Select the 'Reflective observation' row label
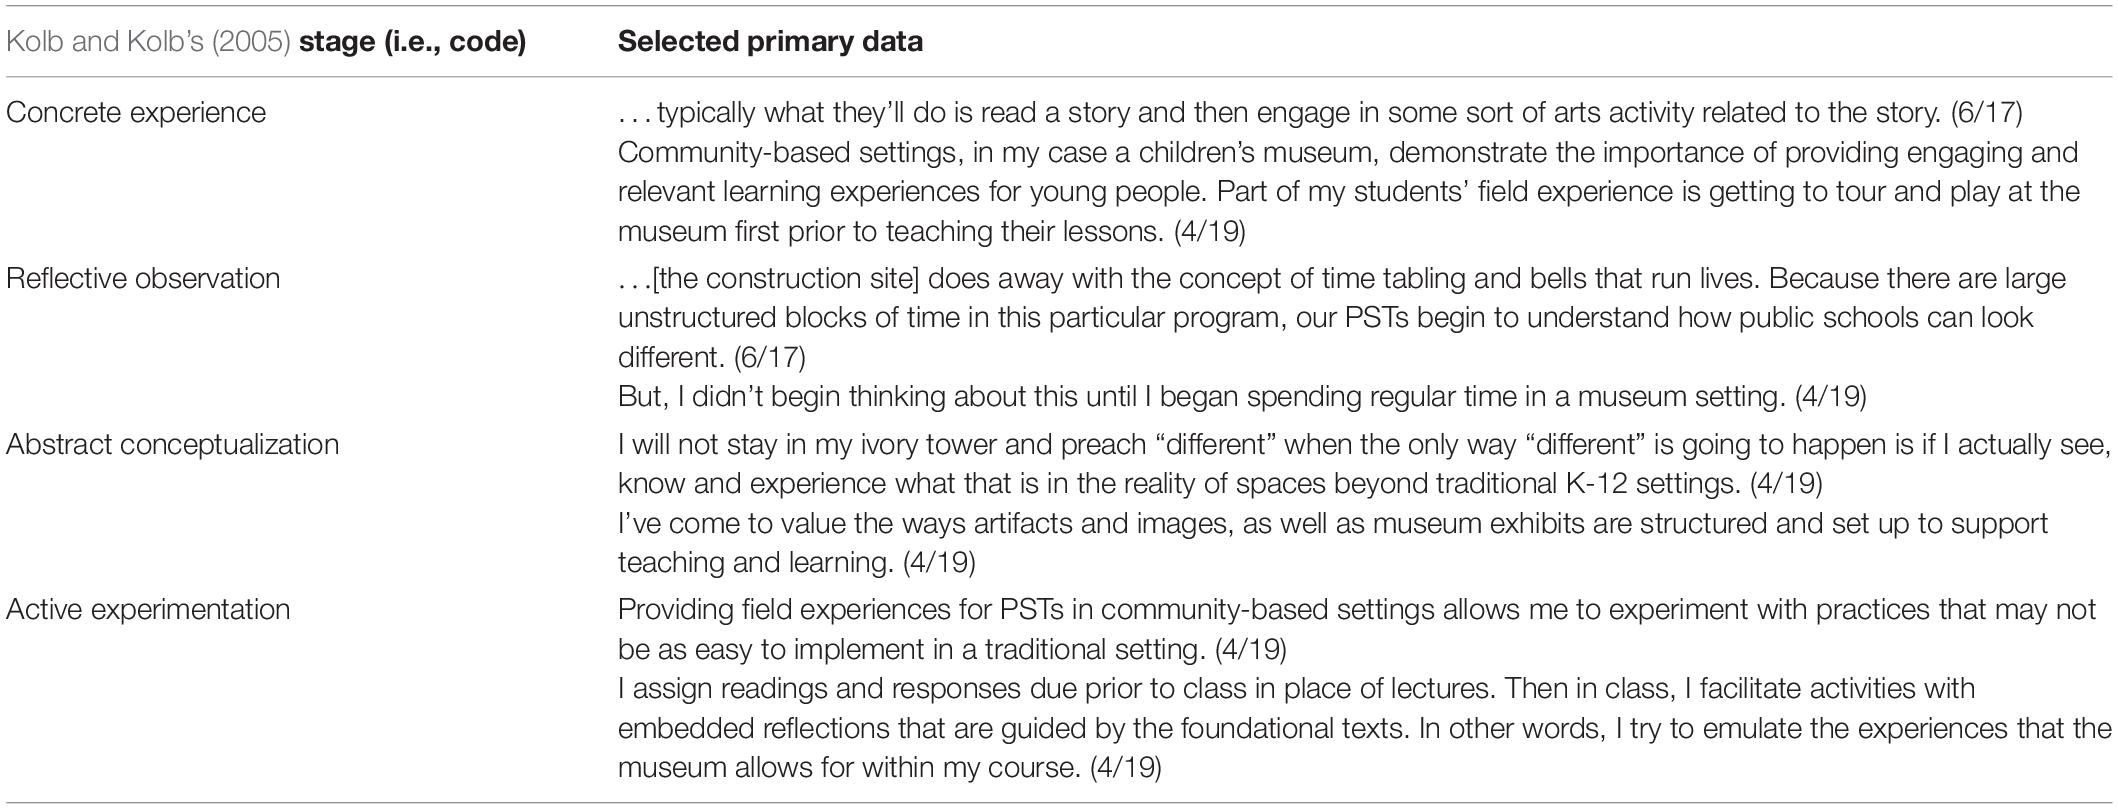The width and height of the screenshot is (2118, 809). (x=143, y=278)
